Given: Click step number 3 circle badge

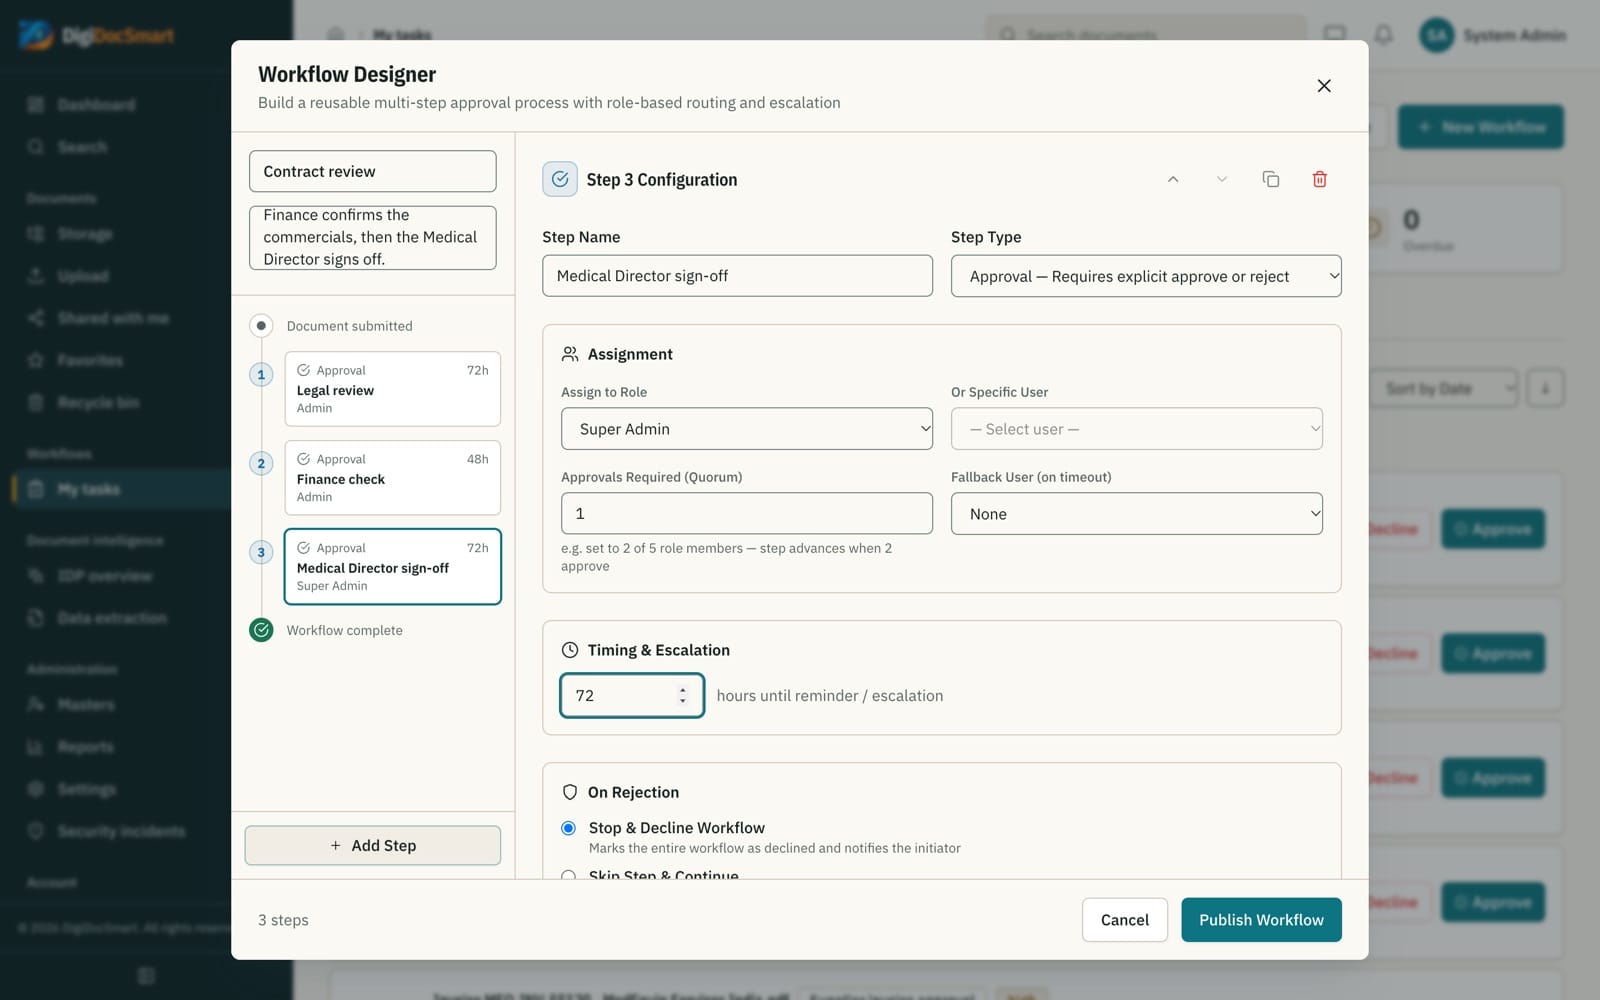Looking at the screenshot, I should pyautogui.click(x=261, y=552).
